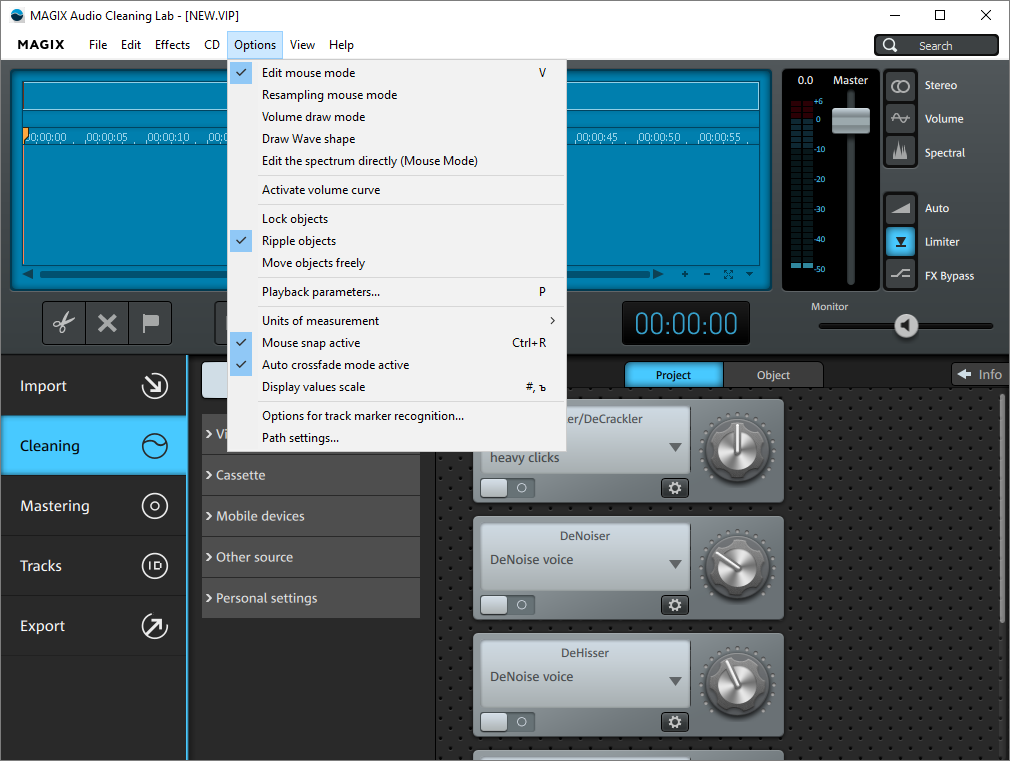This screenshot has height=761, width=1010.
Task: Click the Mastering disc icon
Action: coord(155,506)
